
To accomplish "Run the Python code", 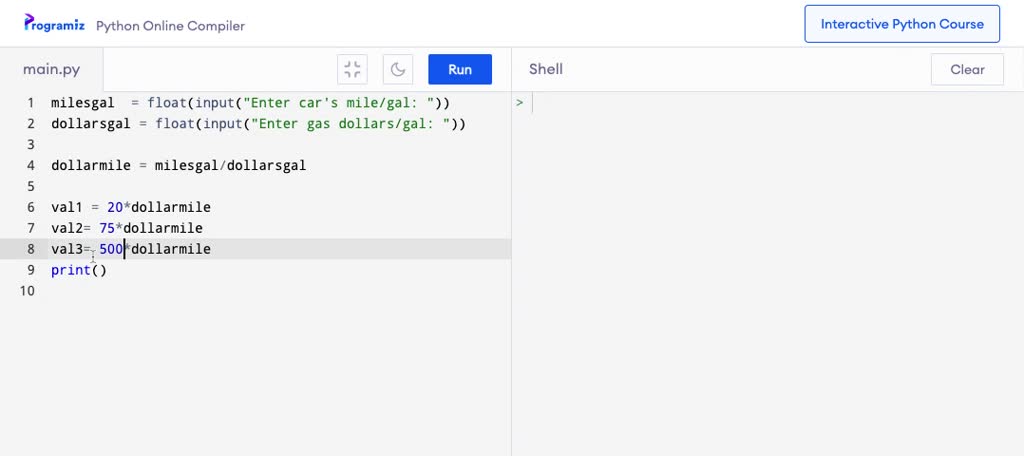I will tap(460, 69).
